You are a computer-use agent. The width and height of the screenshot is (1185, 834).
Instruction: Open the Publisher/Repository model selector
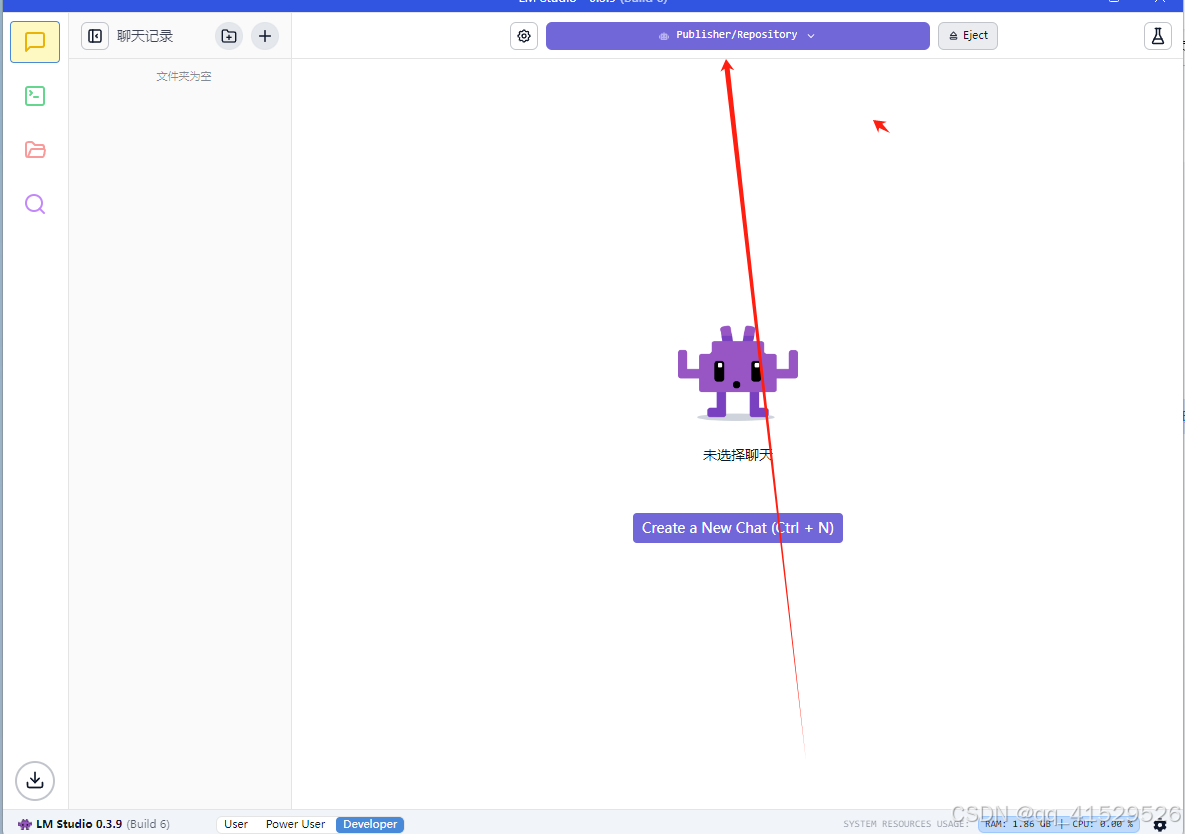[738, 36]
